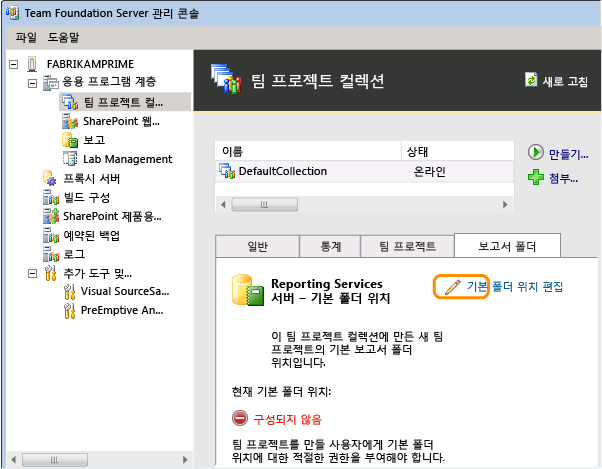This screenshot has height=469, width=602.
Task: Select 프록시 서버 tree item
Action: coord(91,178)
